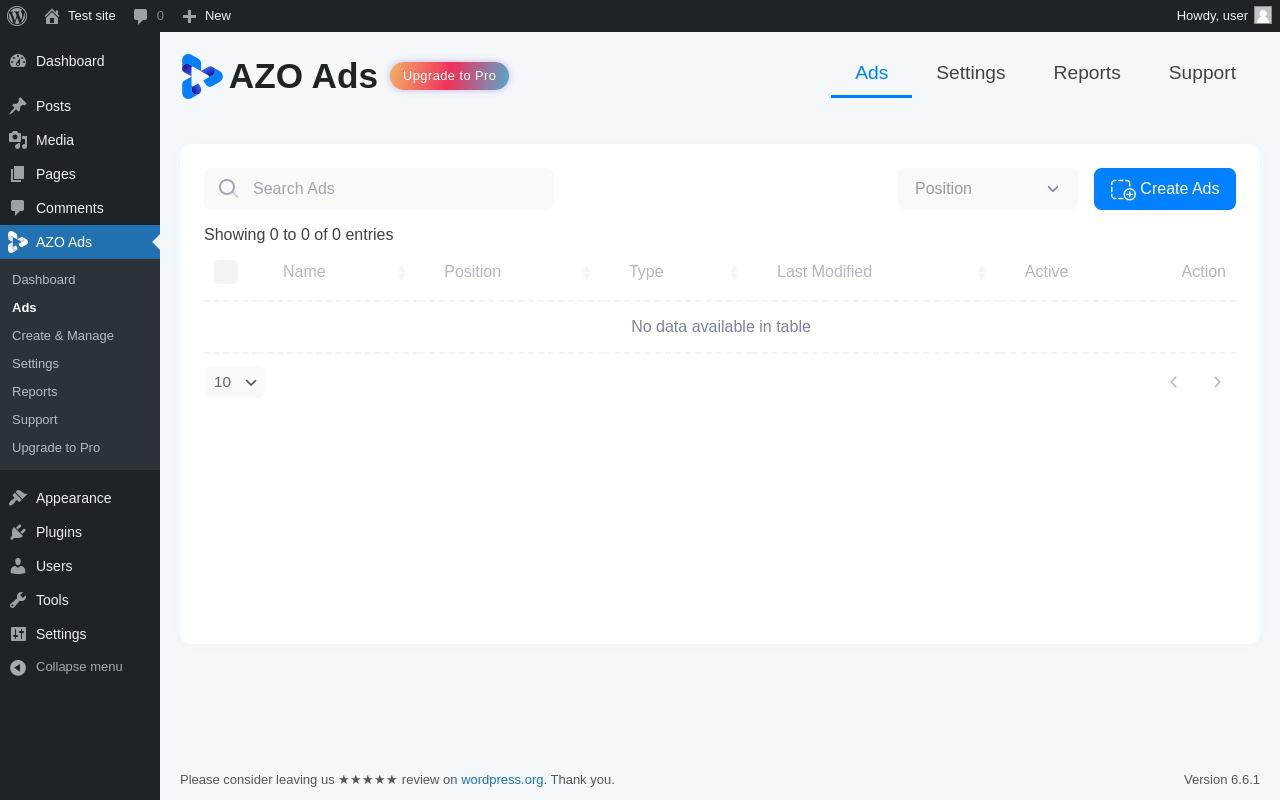Click the user avatar in admin bar

[x=1263, y=15]
